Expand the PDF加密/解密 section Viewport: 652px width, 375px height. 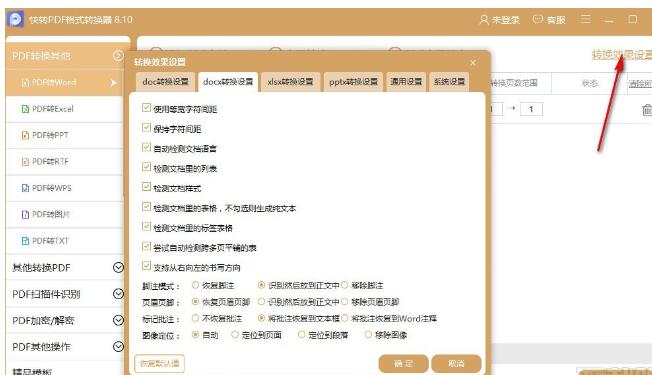[x=118, y=320]
